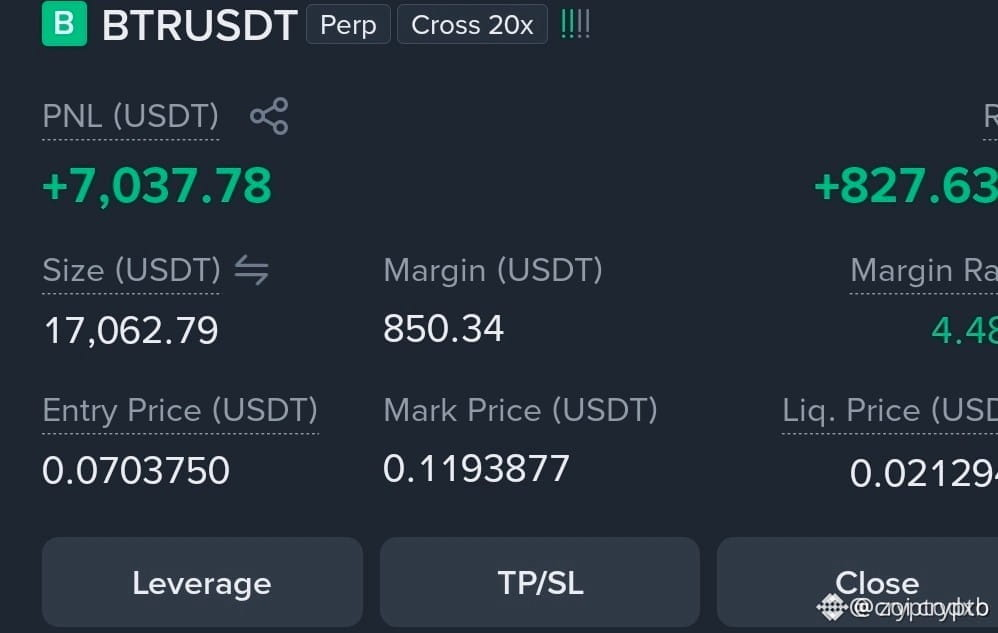The height and width of the screenshot is (633, 998).
Task: Click the mark price 0.1193877 value
Action: [x=476, y=469]
